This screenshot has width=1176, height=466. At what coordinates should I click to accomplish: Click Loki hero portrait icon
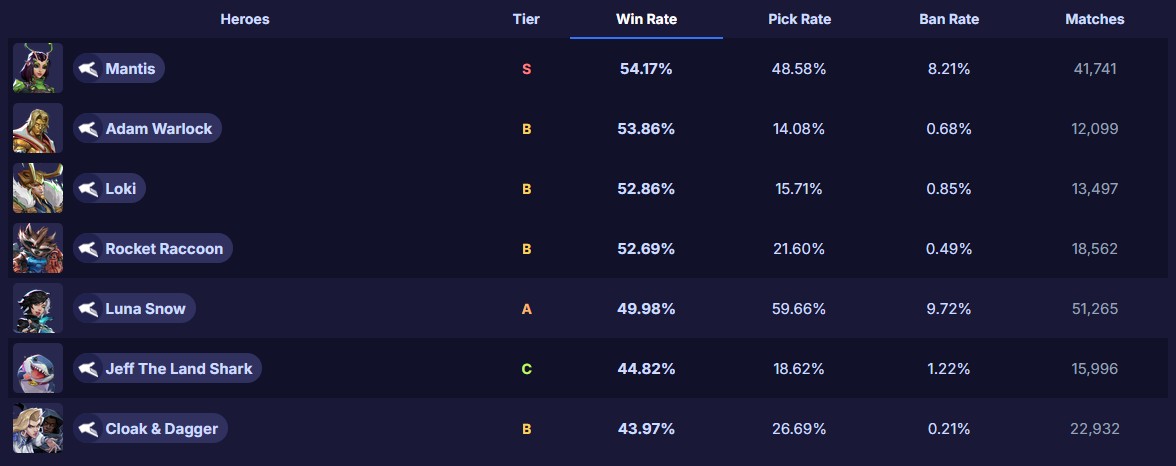tap(38, 189)
